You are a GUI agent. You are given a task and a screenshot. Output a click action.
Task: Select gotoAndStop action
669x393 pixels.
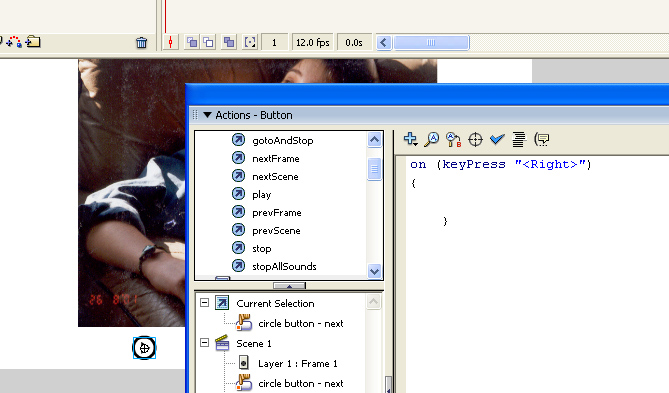point(282,140)
